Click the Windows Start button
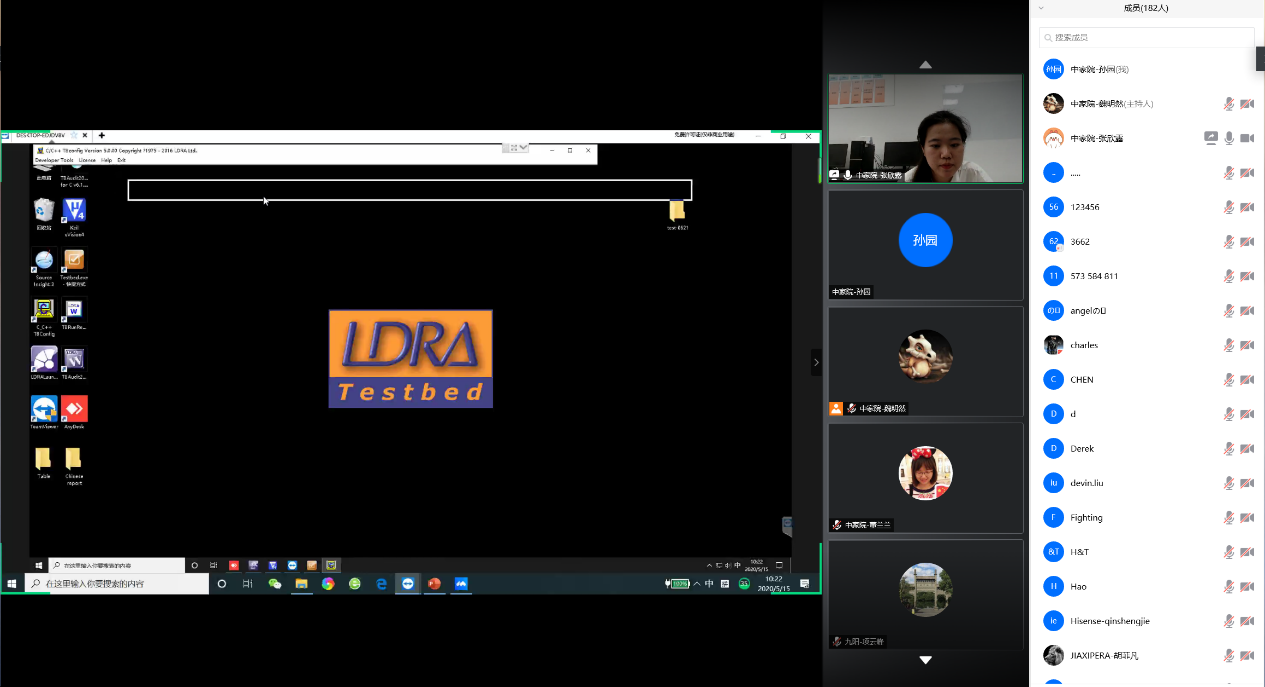Viewport: 1265px width, 687px height. click(x=12, y=584)
